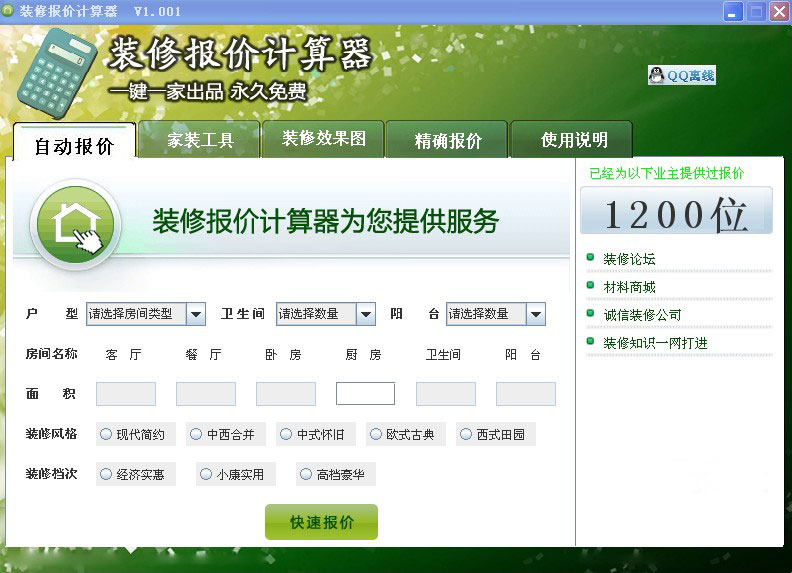Click the QQ penguin status icon
This screenshot has height=573, width=792.
tap(656, 75)
